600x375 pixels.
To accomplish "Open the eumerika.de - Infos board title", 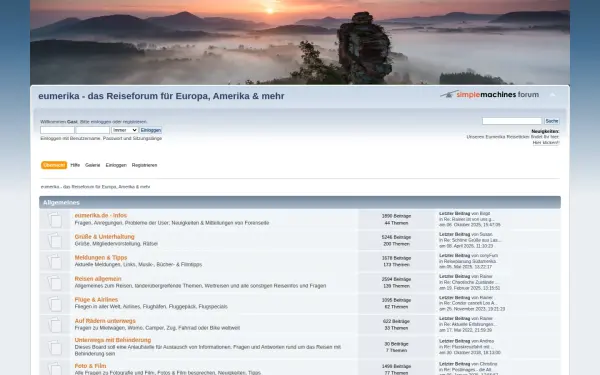I will click(x=101, y=215).
